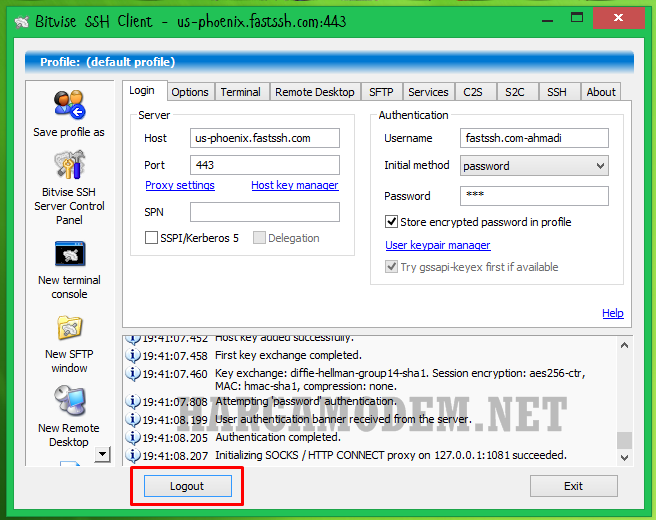Image resolution: width=656 pixels, height=520 pixels.
Task: Open Proxy settings link
Action: [x=180, y=185]
